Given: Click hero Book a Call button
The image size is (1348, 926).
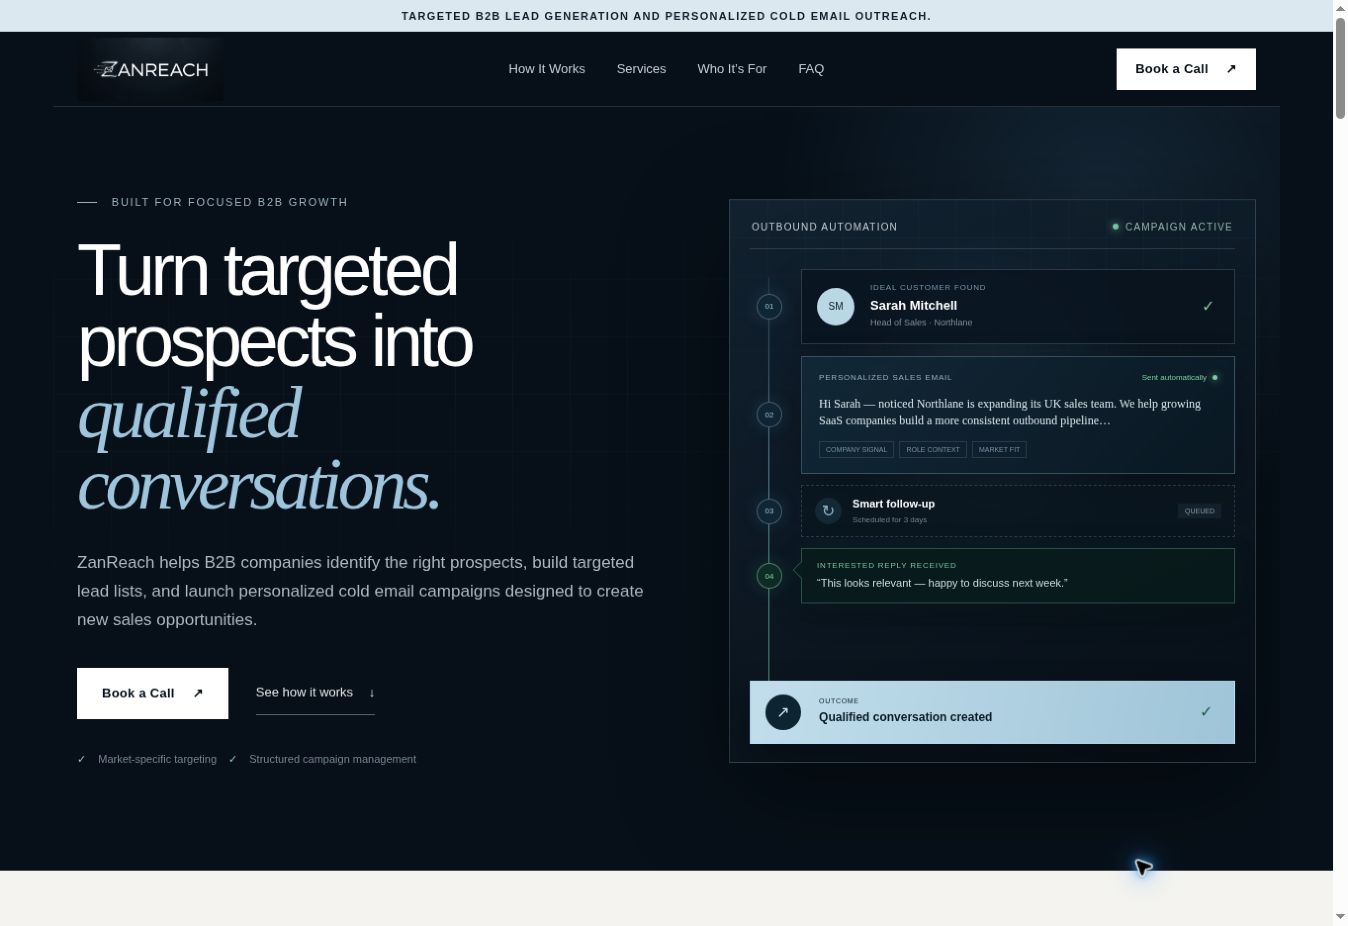Looking at the screenshot, I should pyautogui.click(x=153, y=693).
